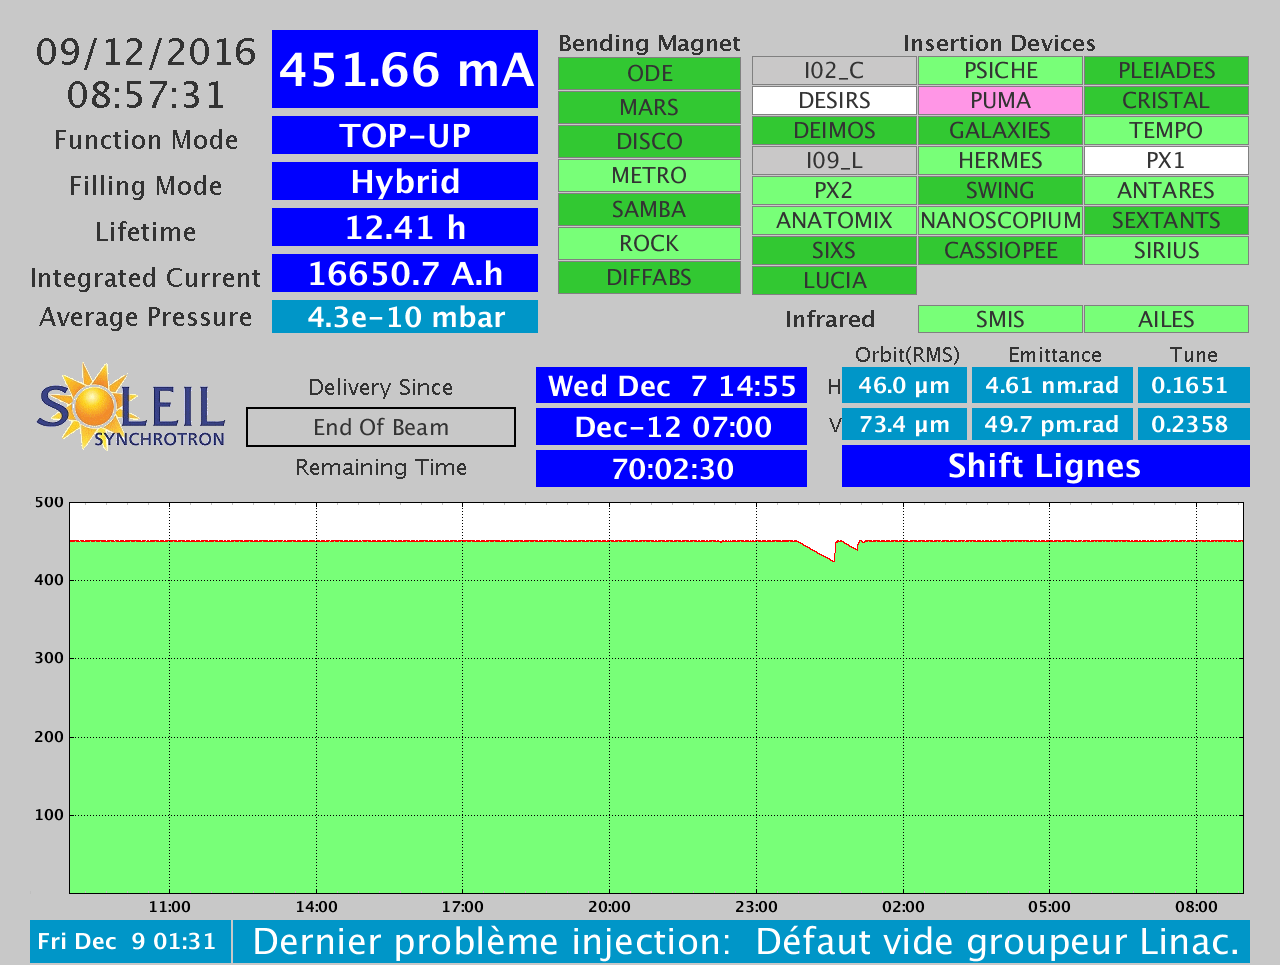Click the LUCIA beamline box

834,281
